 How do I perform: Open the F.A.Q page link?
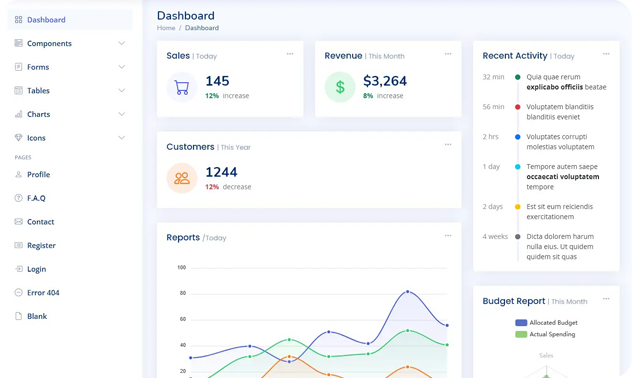(x=70, y=198)
